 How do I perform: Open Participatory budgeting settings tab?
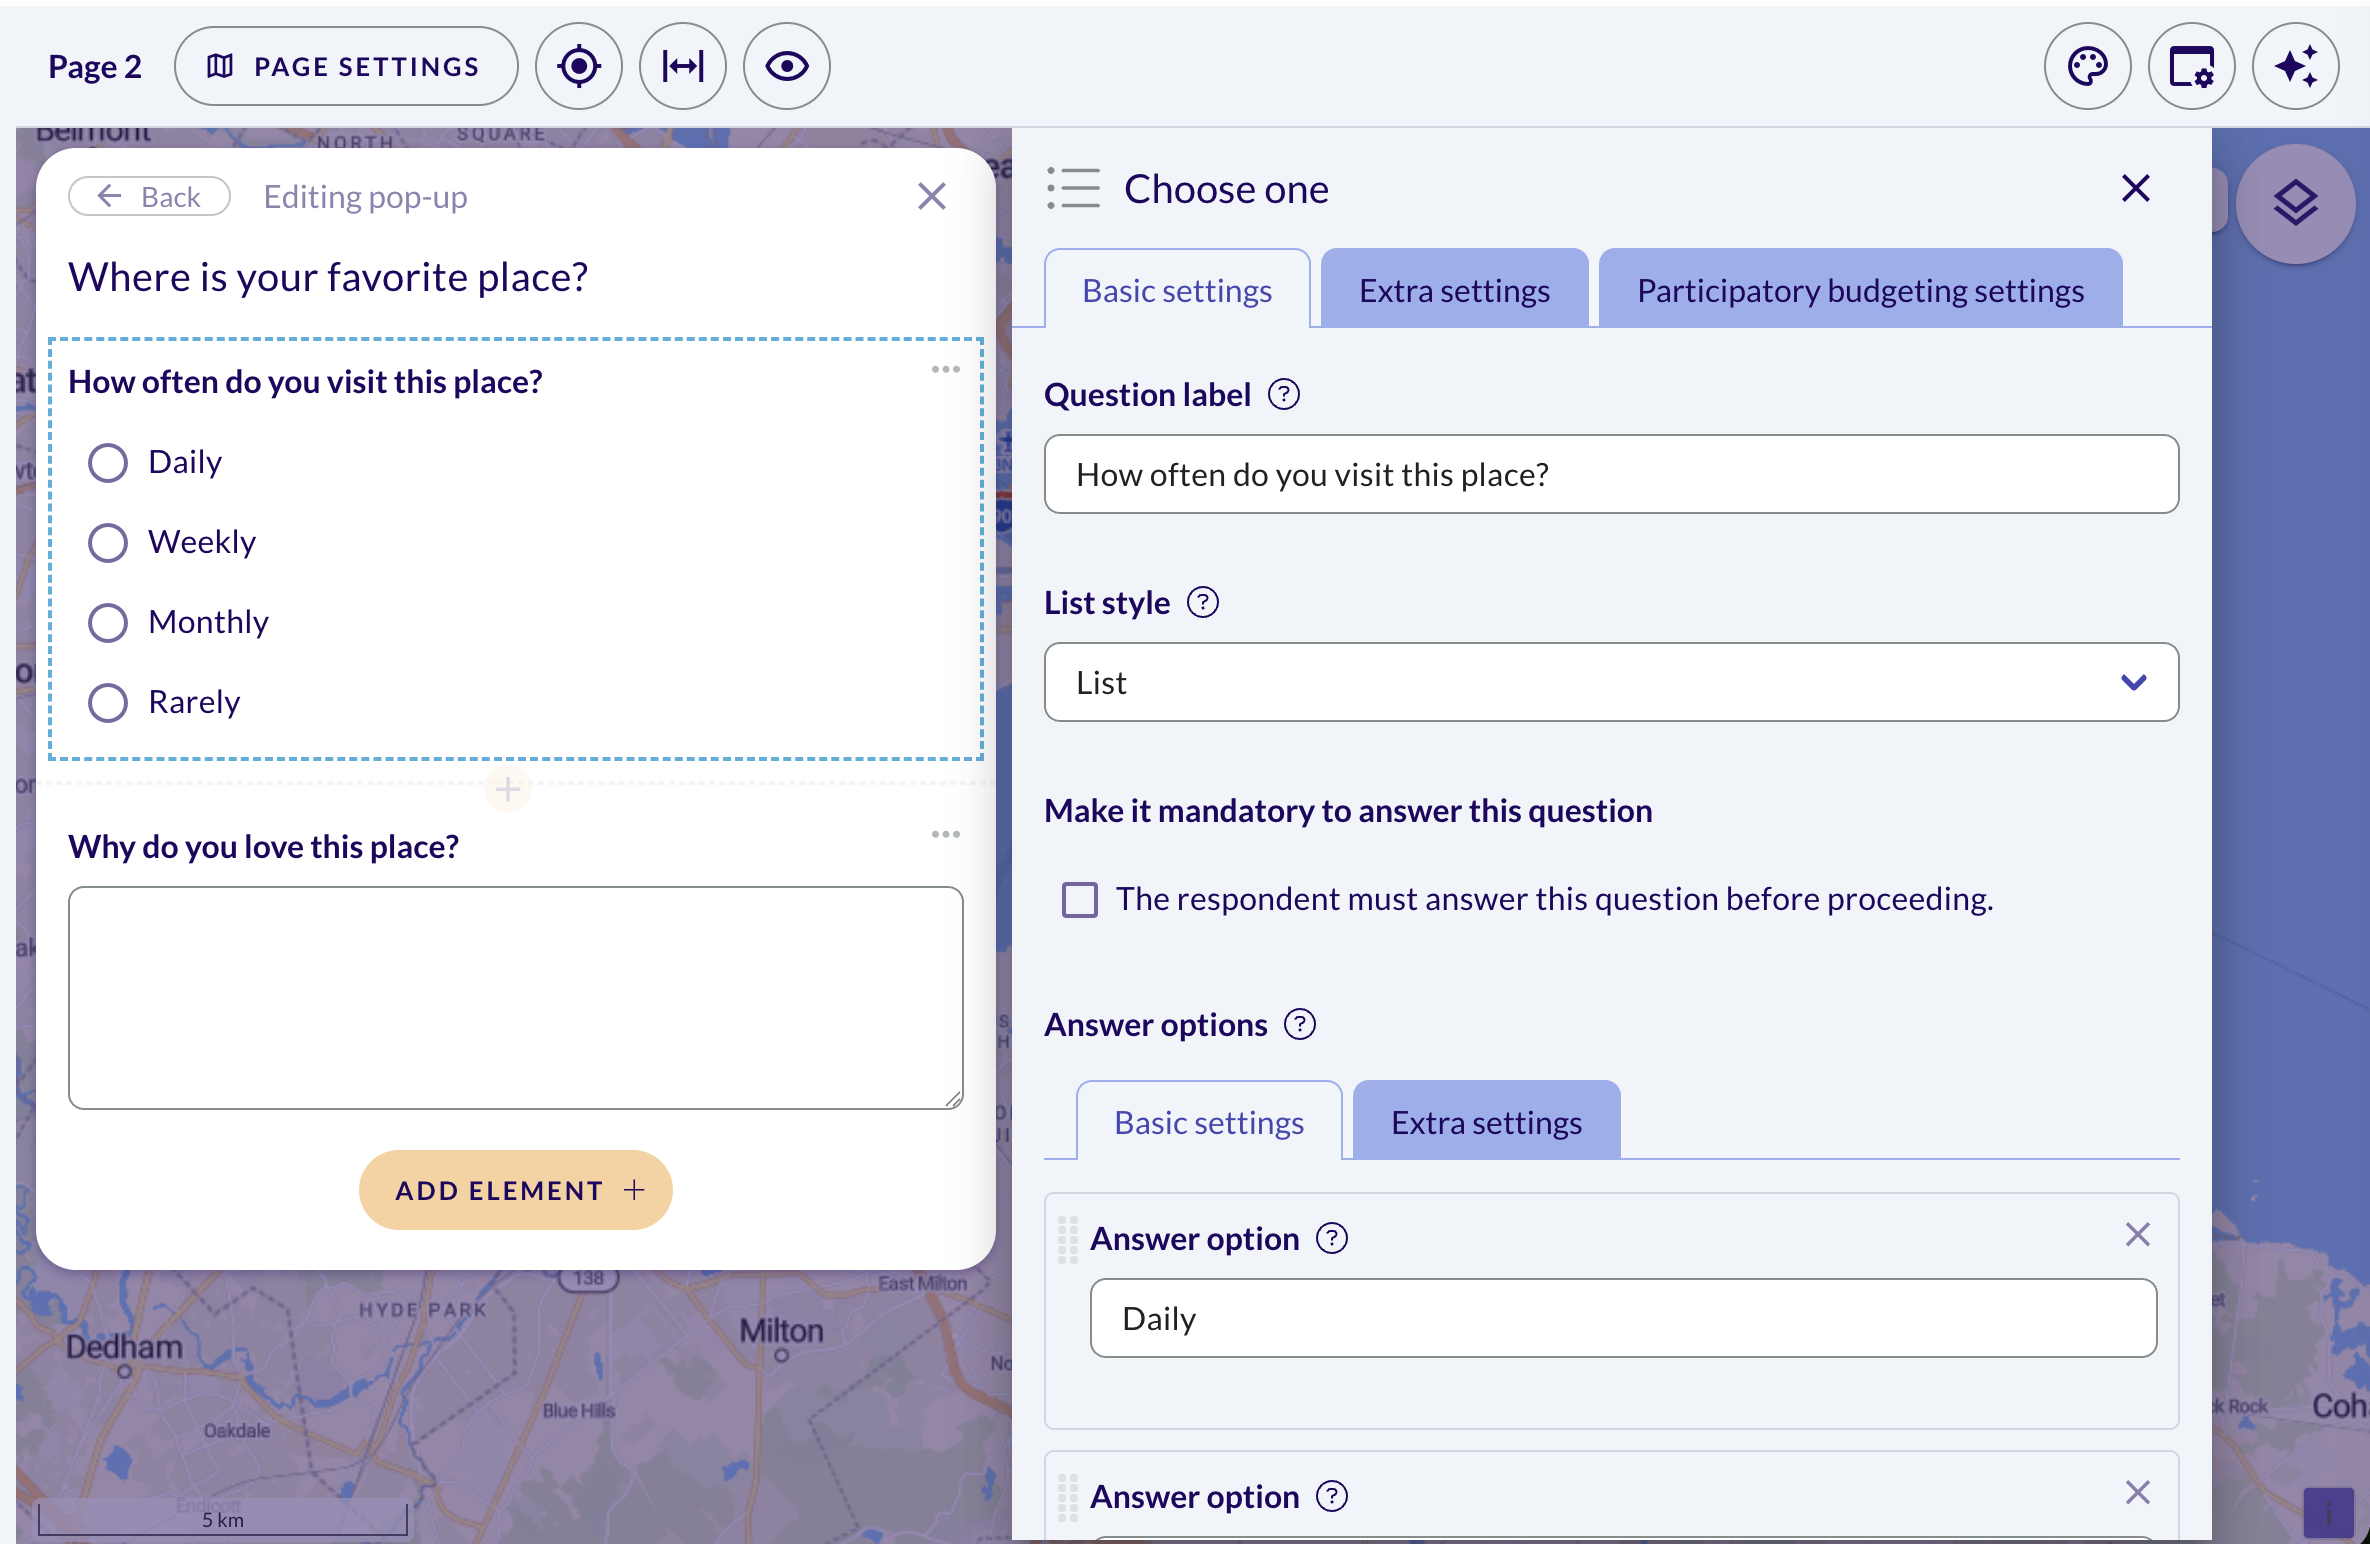pos(1860,289)
